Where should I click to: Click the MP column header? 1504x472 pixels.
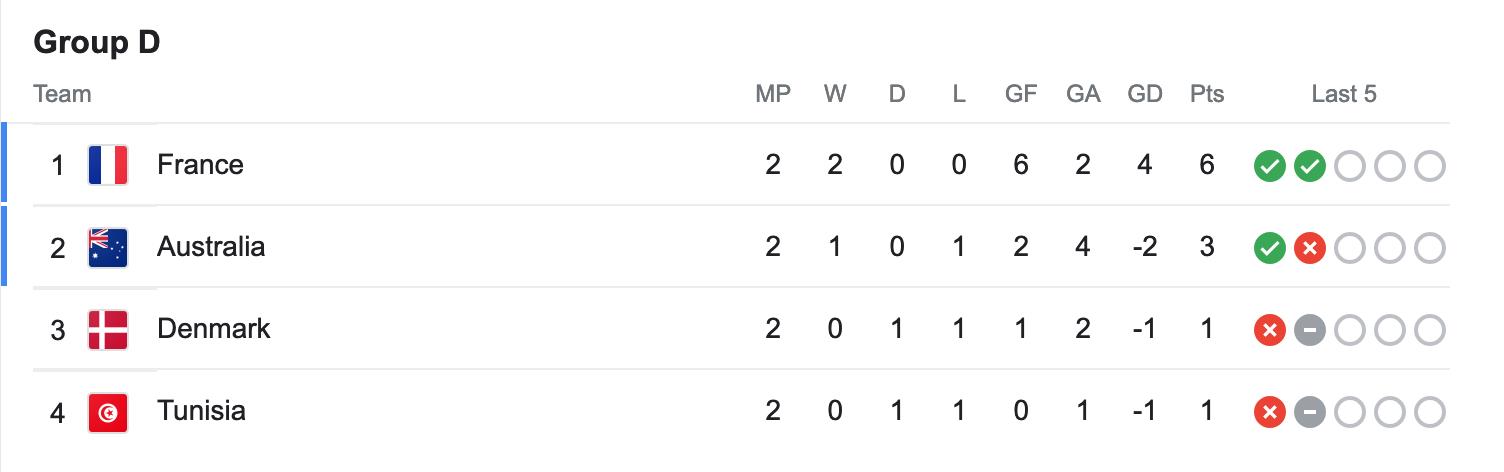click(773, 94)
